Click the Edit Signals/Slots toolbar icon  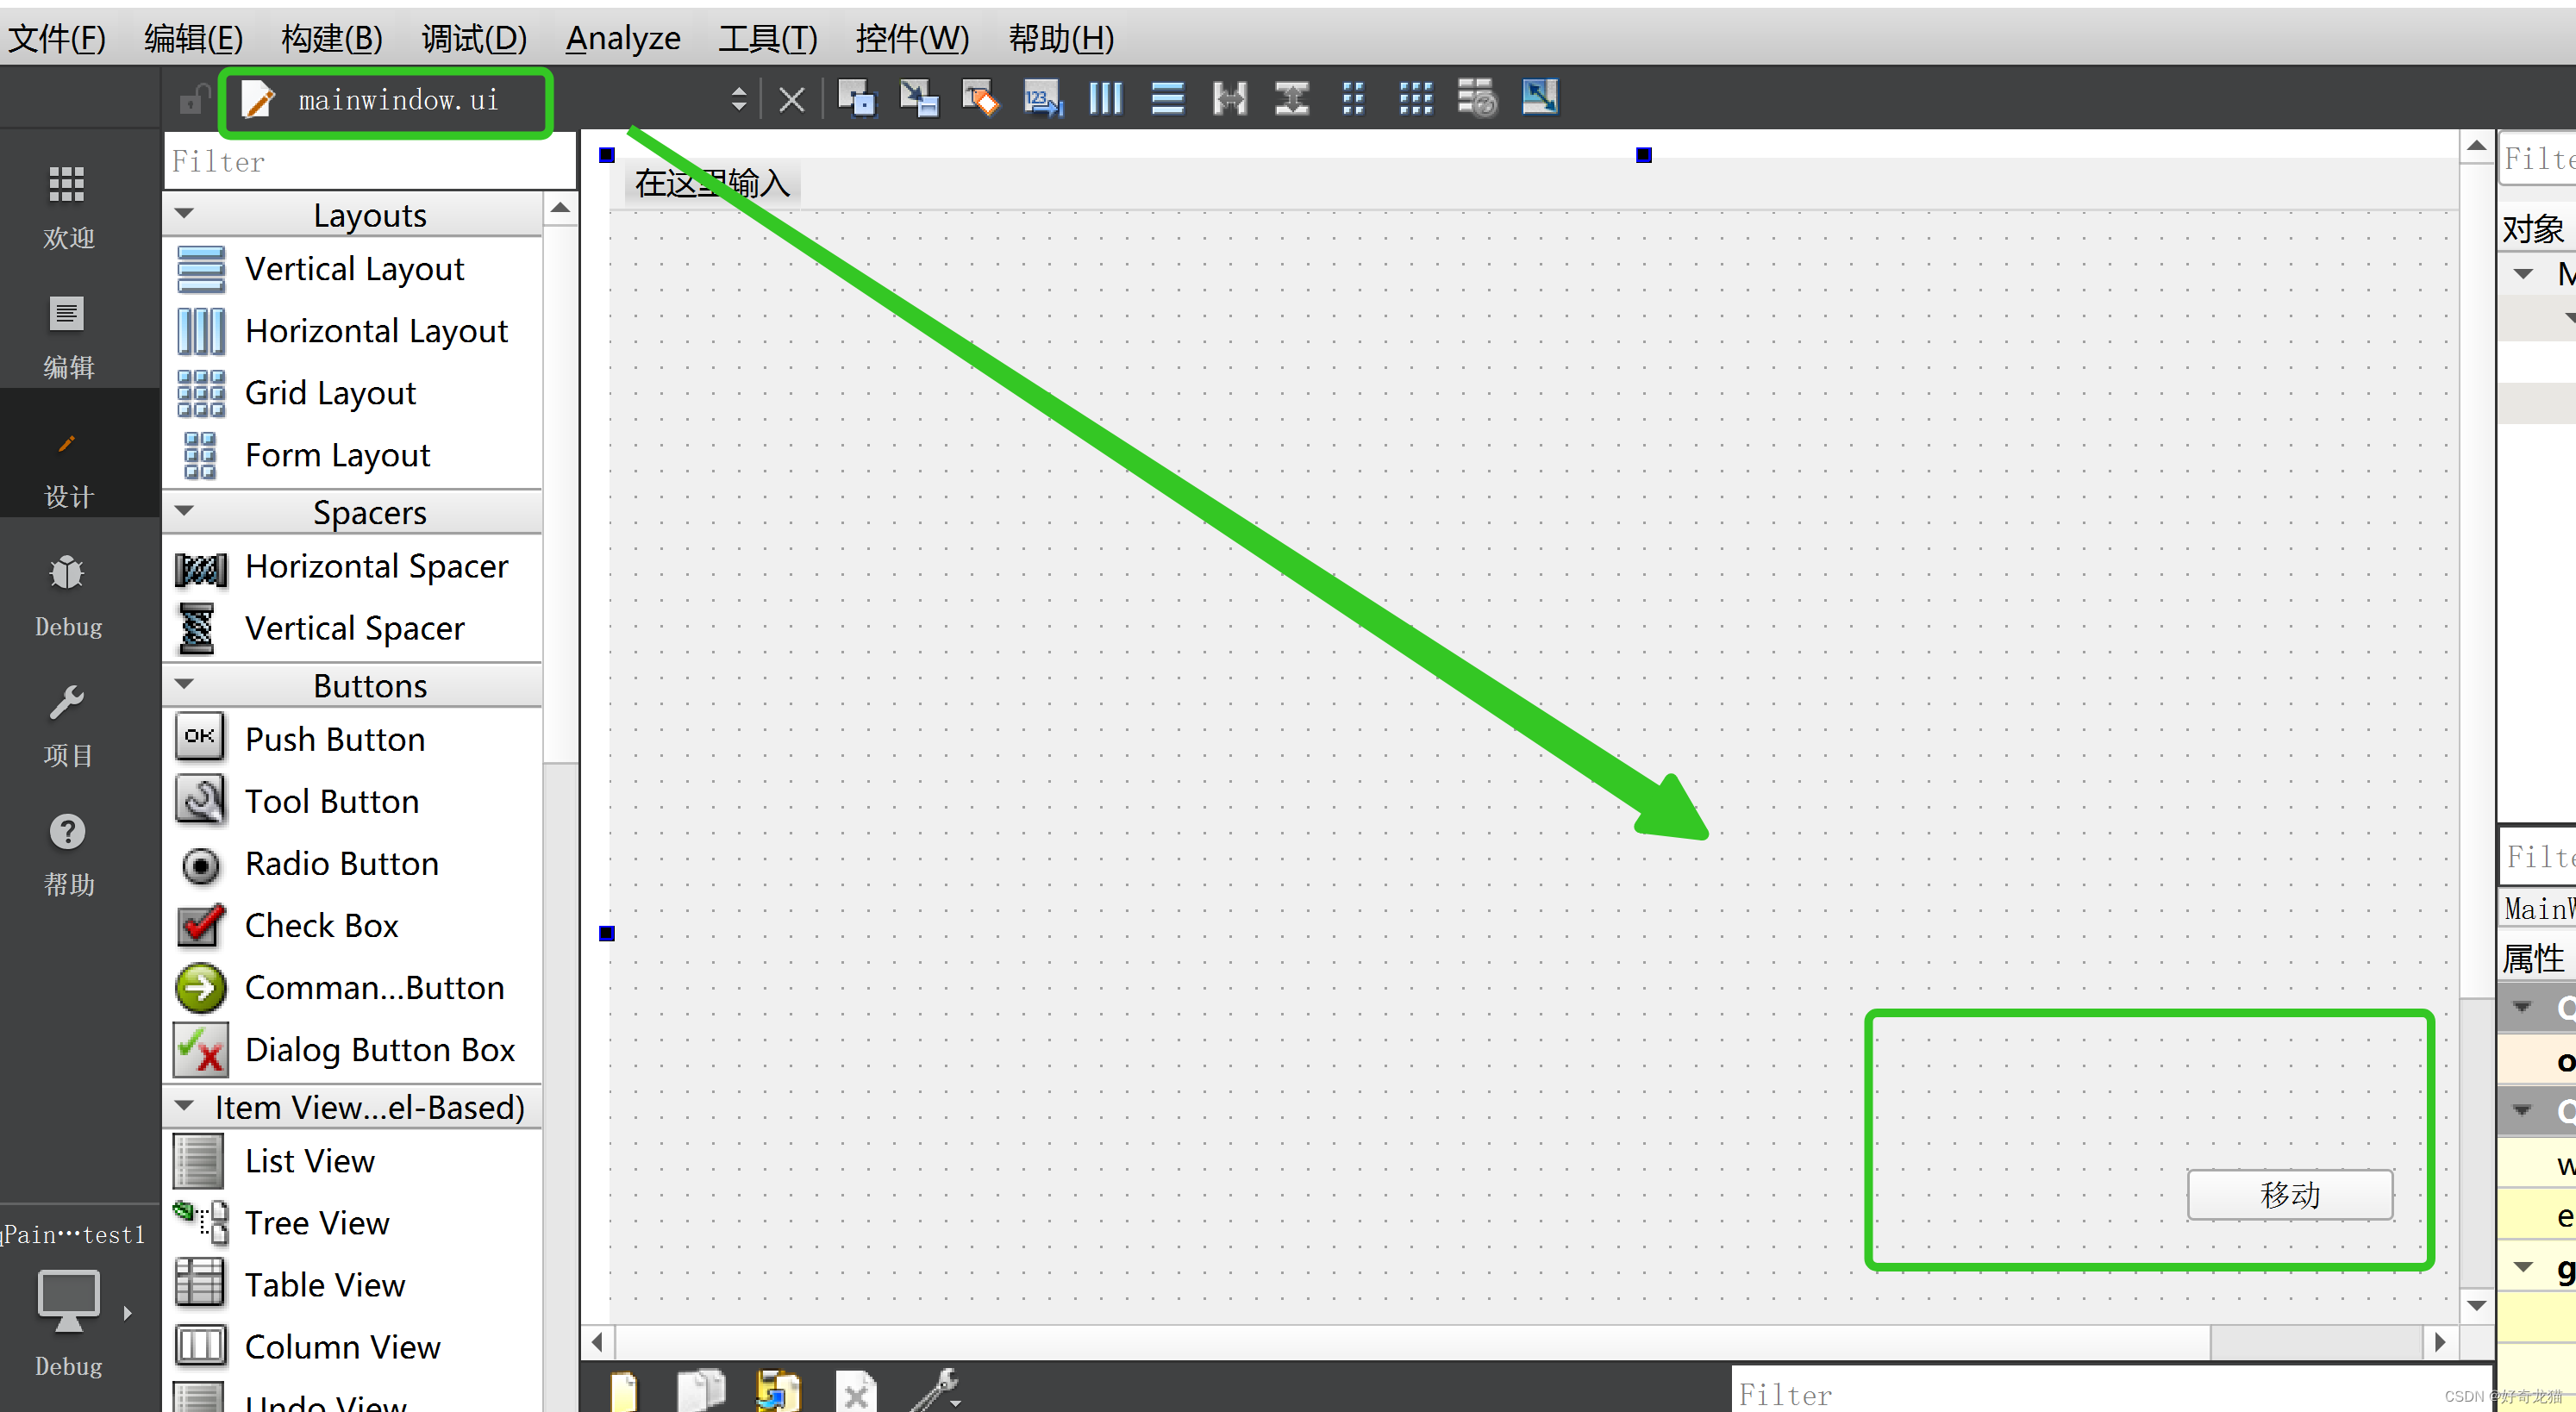[918, 99]
